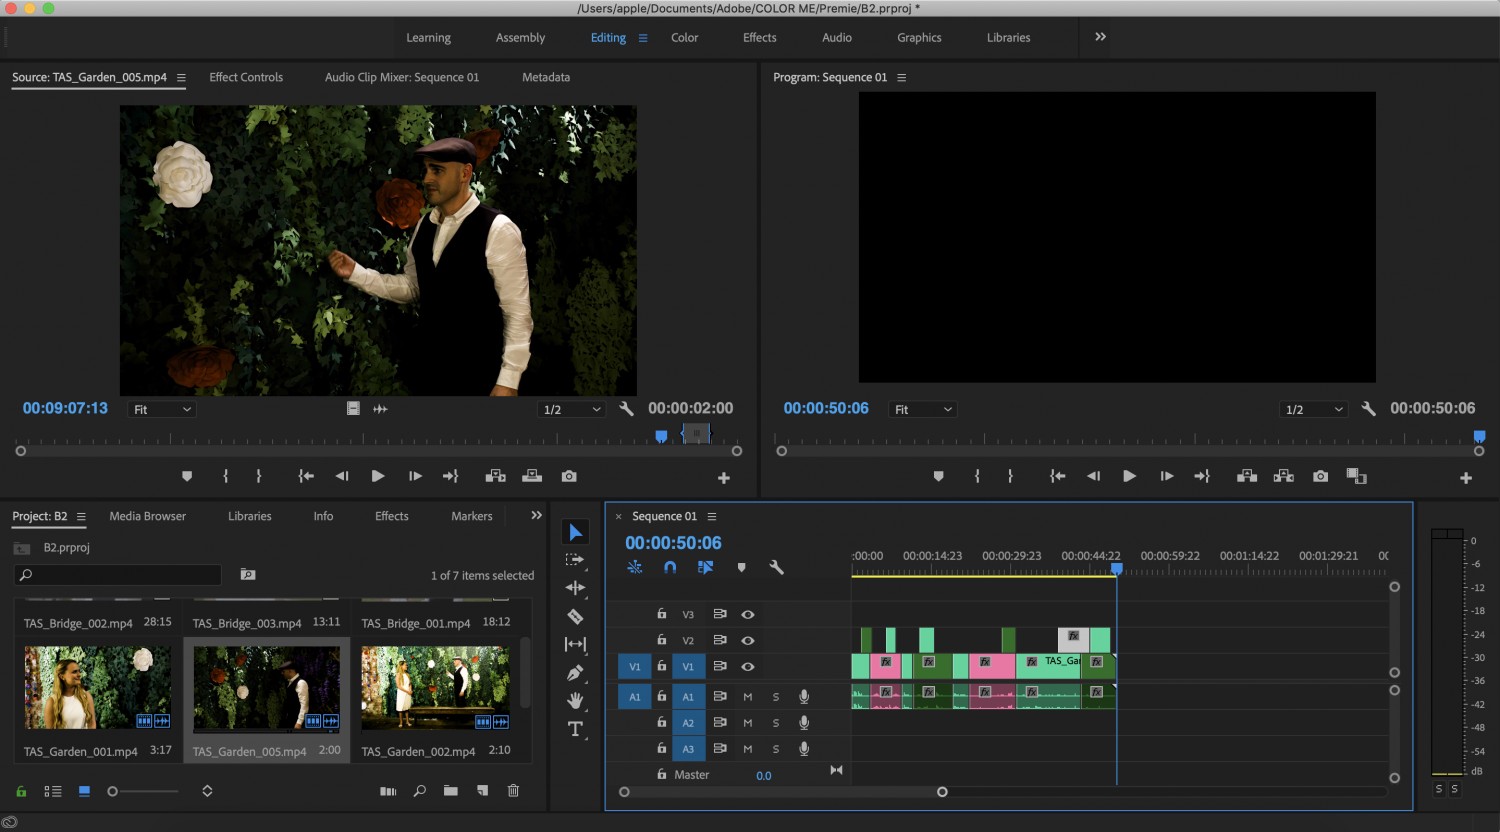This screenshot has width=1500, height=832.
Task: Click the Project panel search field
Action: pos(118,575)
